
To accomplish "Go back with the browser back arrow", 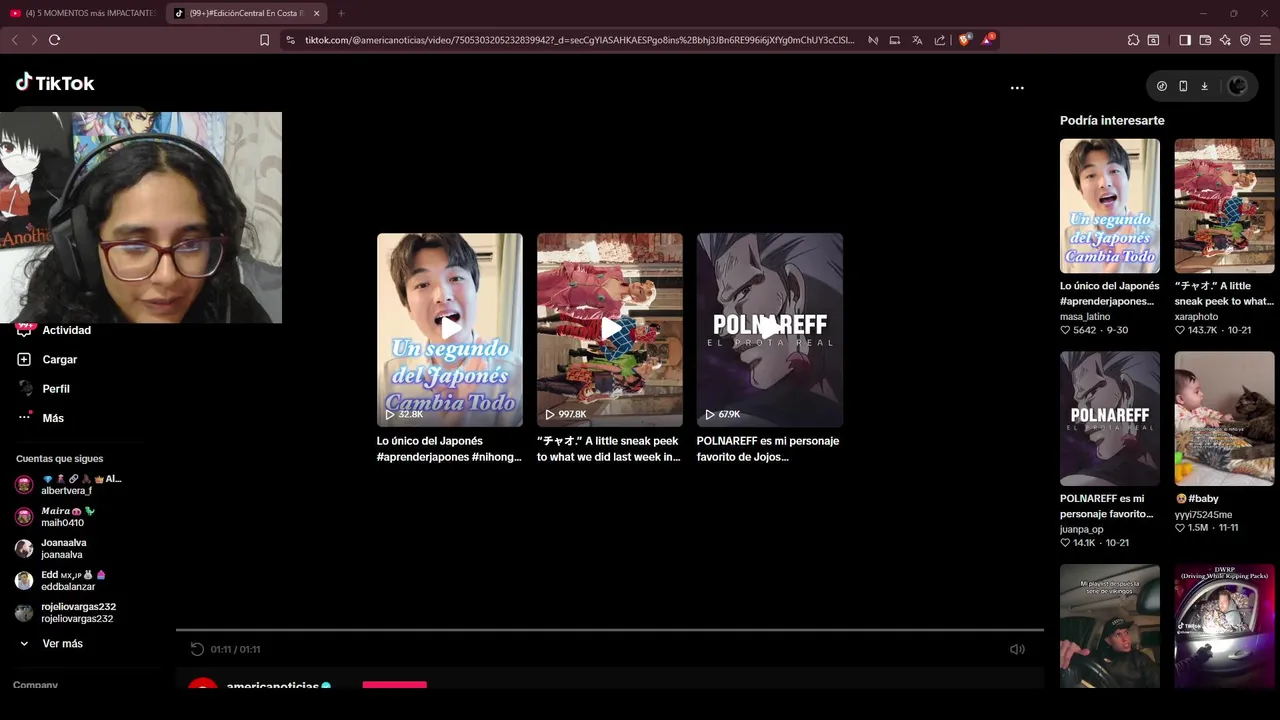I will tap(14, 40).
